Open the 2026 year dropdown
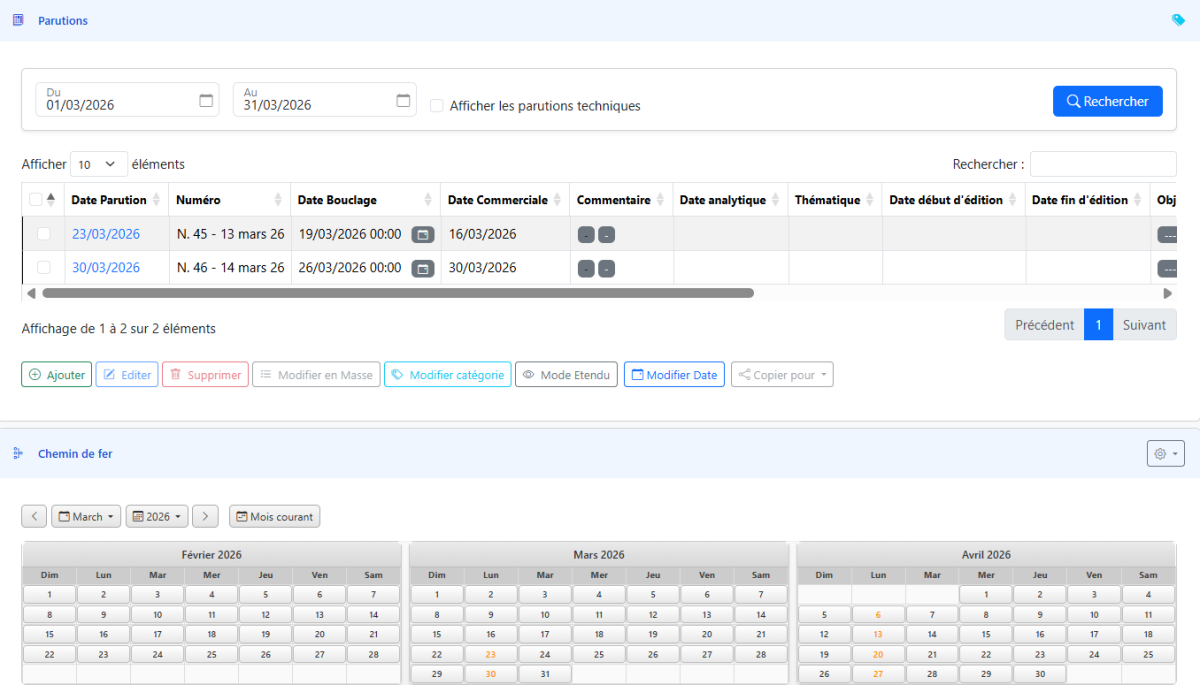 (157, 517)
